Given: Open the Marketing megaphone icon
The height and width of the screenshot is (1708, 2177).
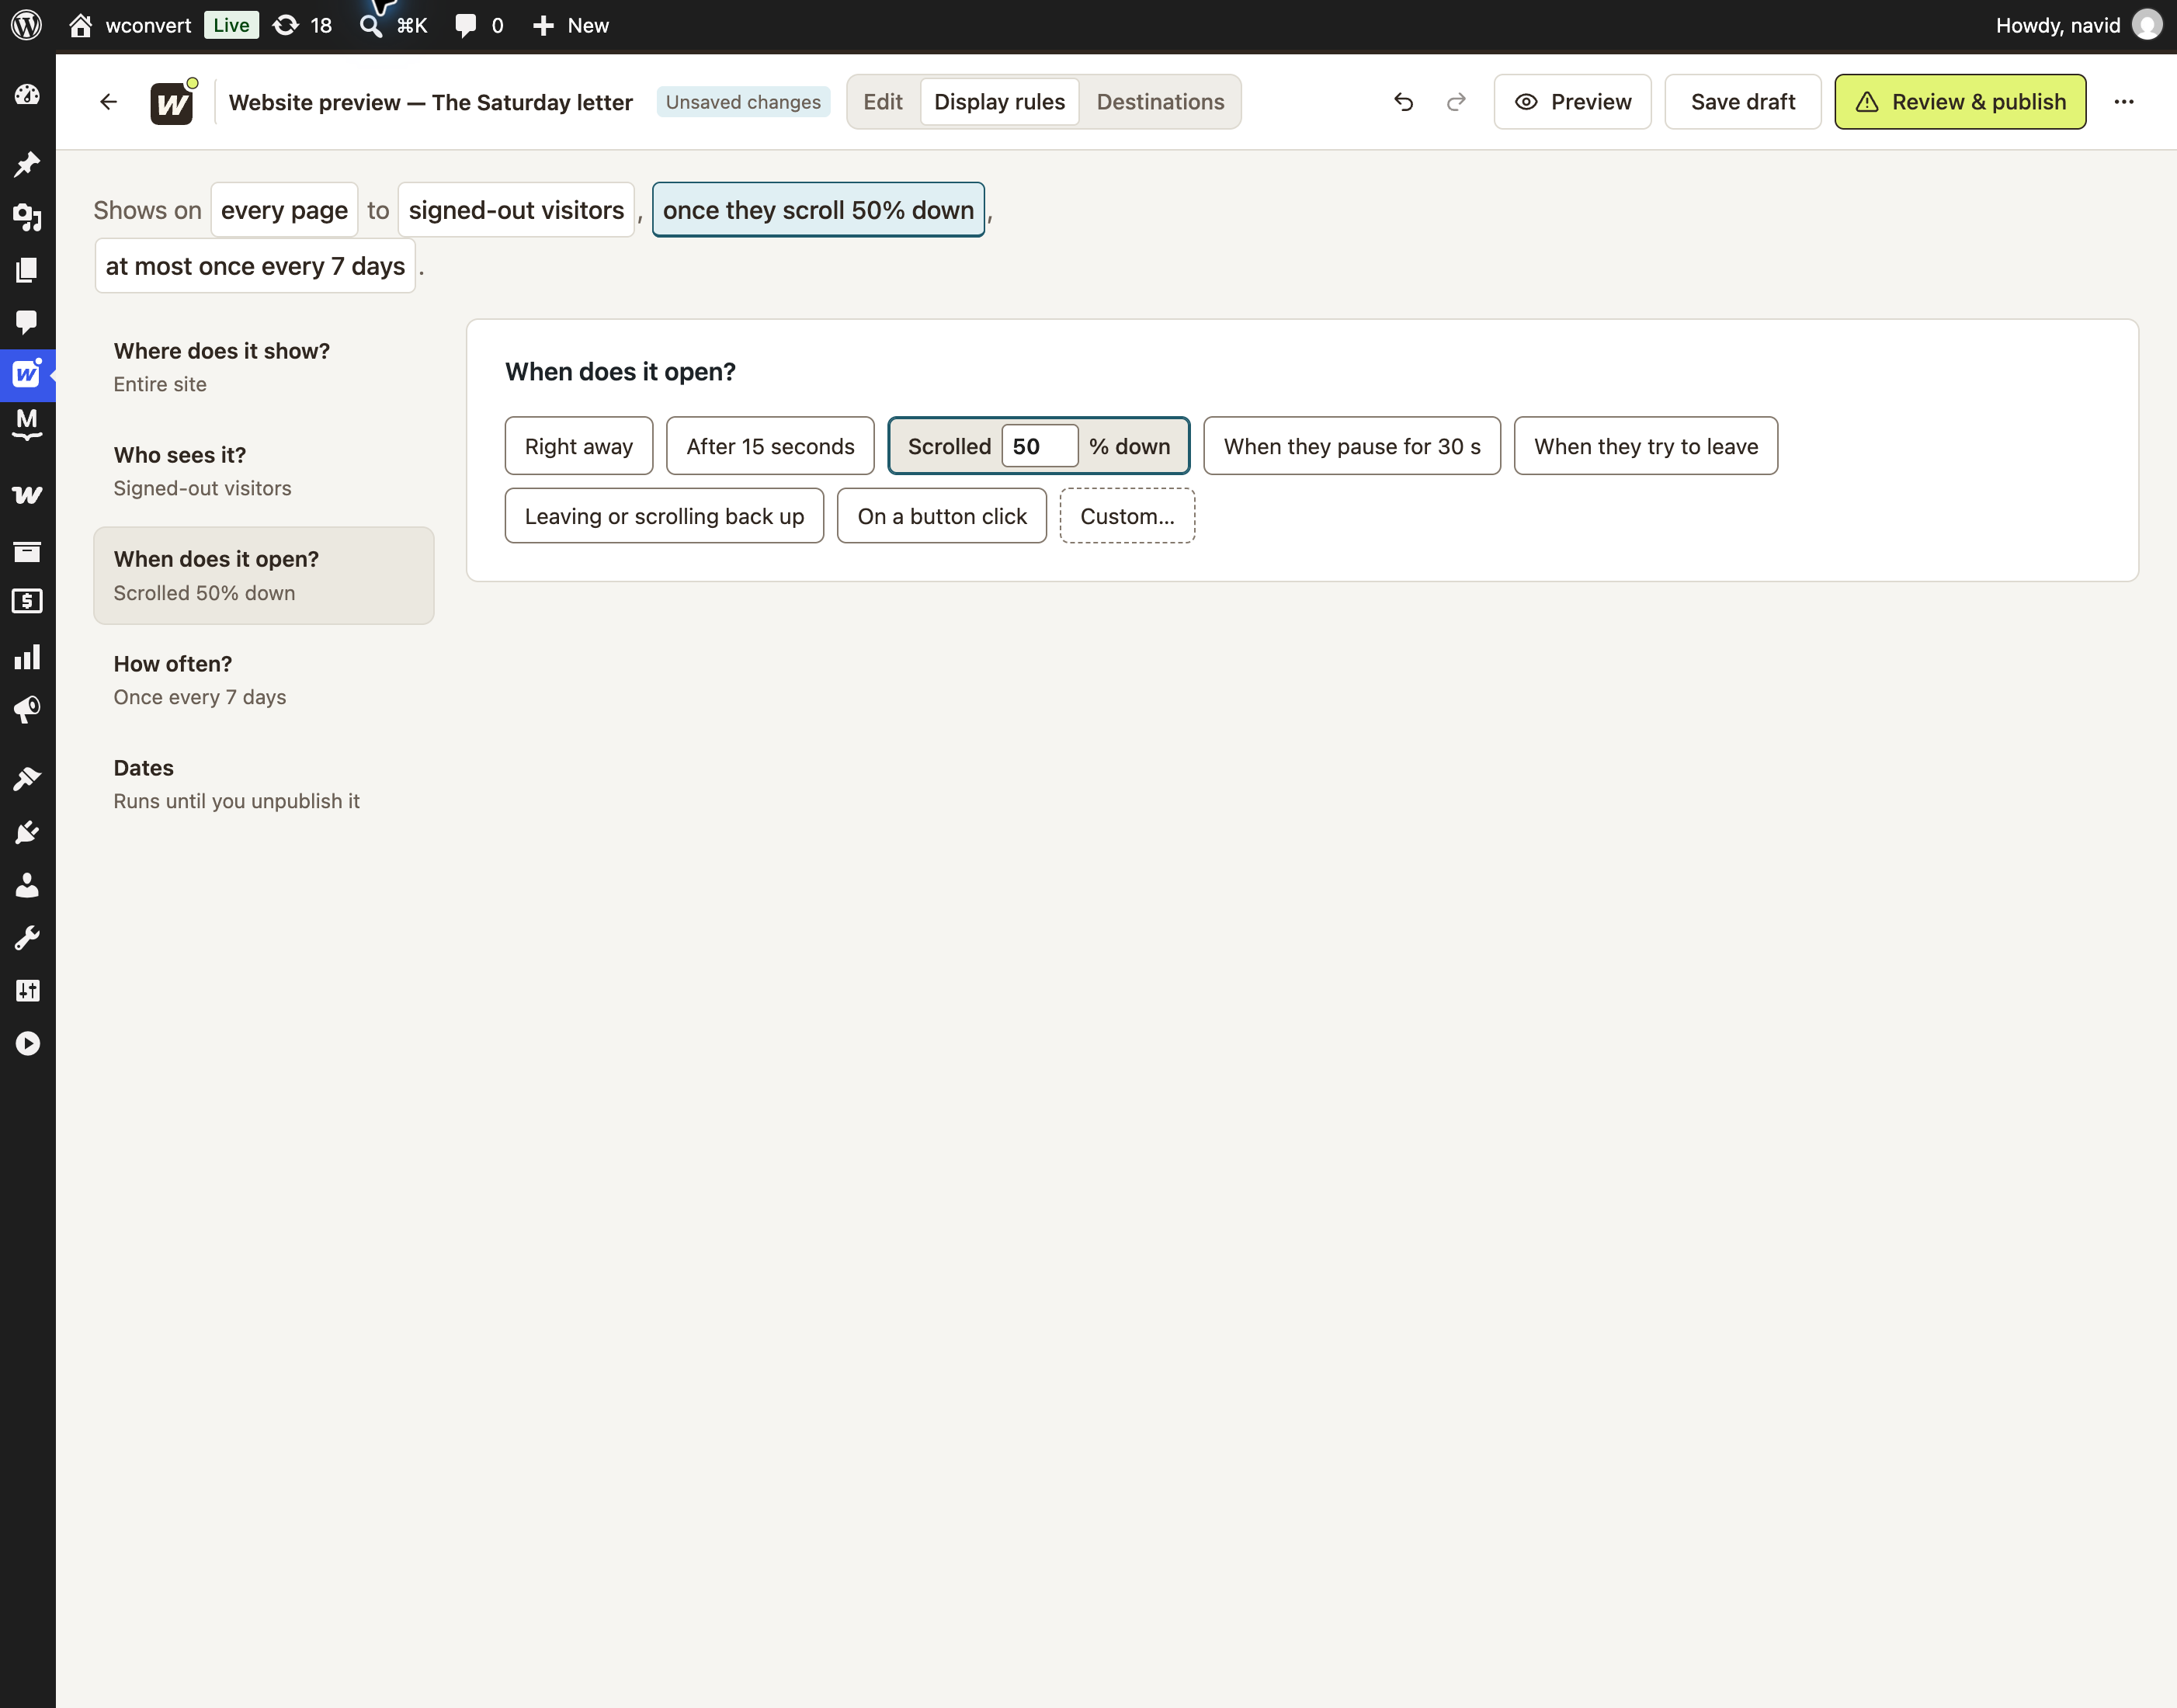Looking at the screenshot, I should point(27,710).
